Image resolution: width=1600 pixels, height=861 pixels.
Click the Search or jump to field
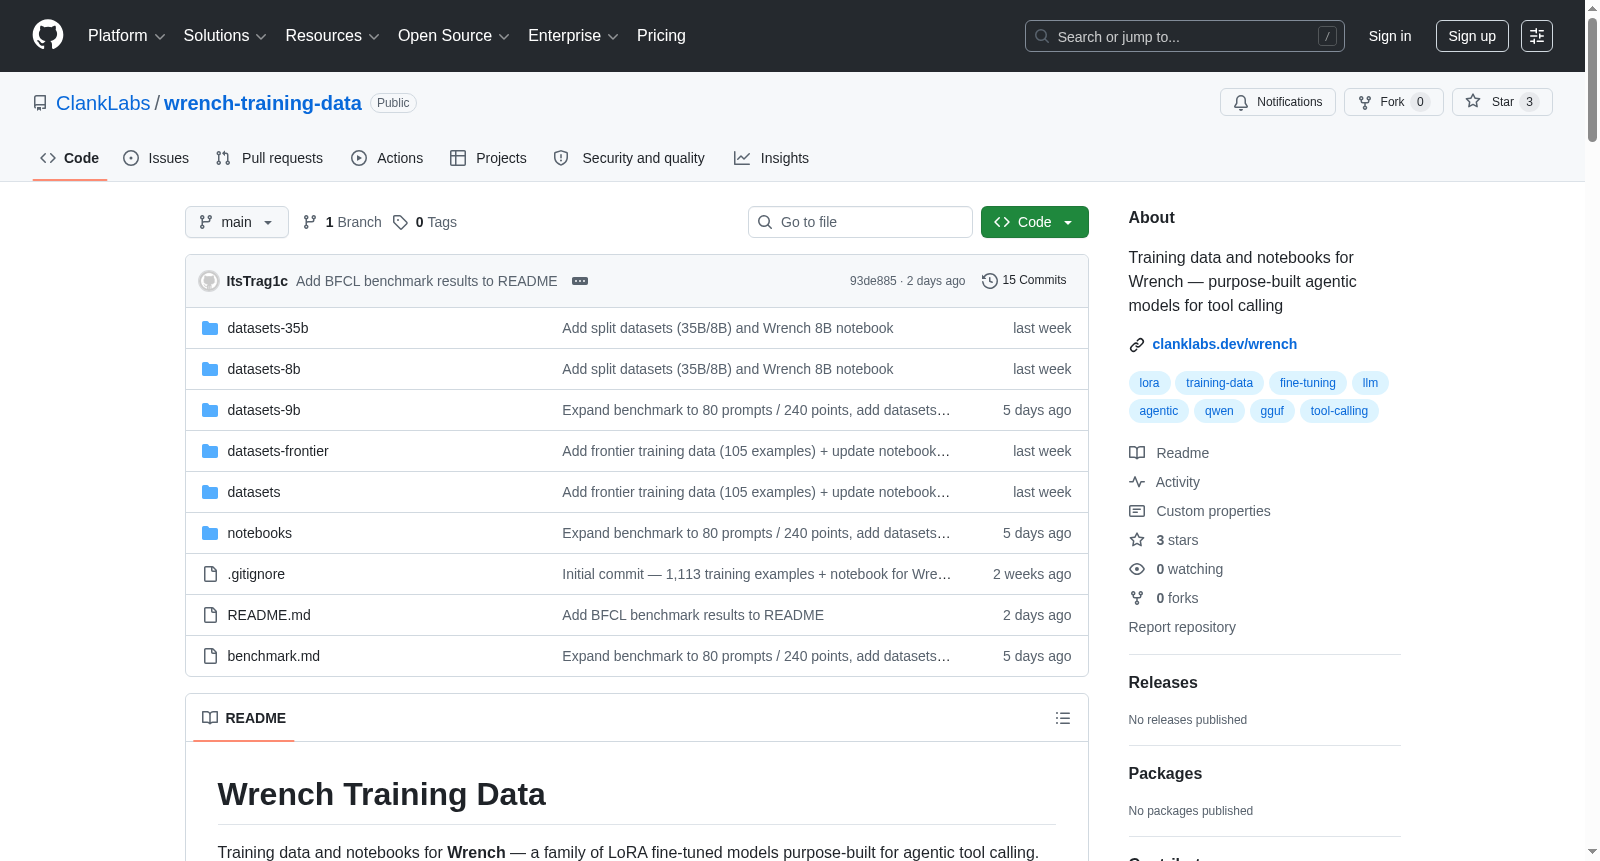[x=1185, y=36]
